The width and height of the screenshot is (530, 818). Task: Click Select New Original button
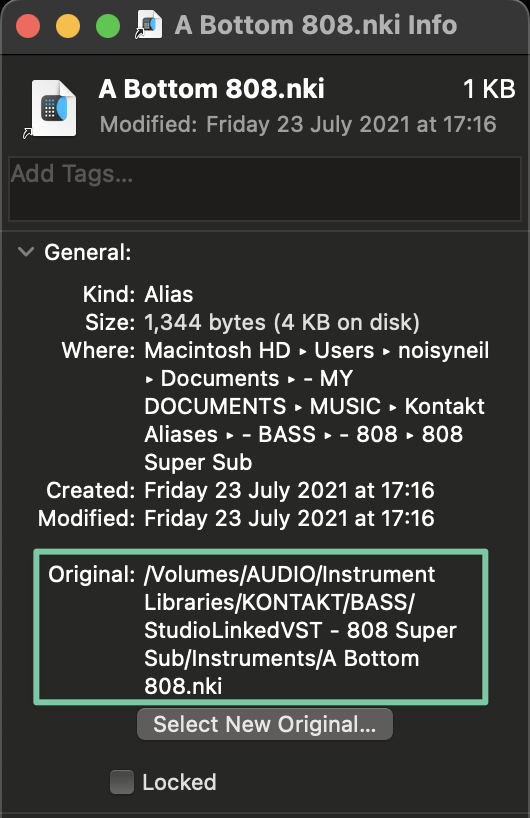[264, 724]
